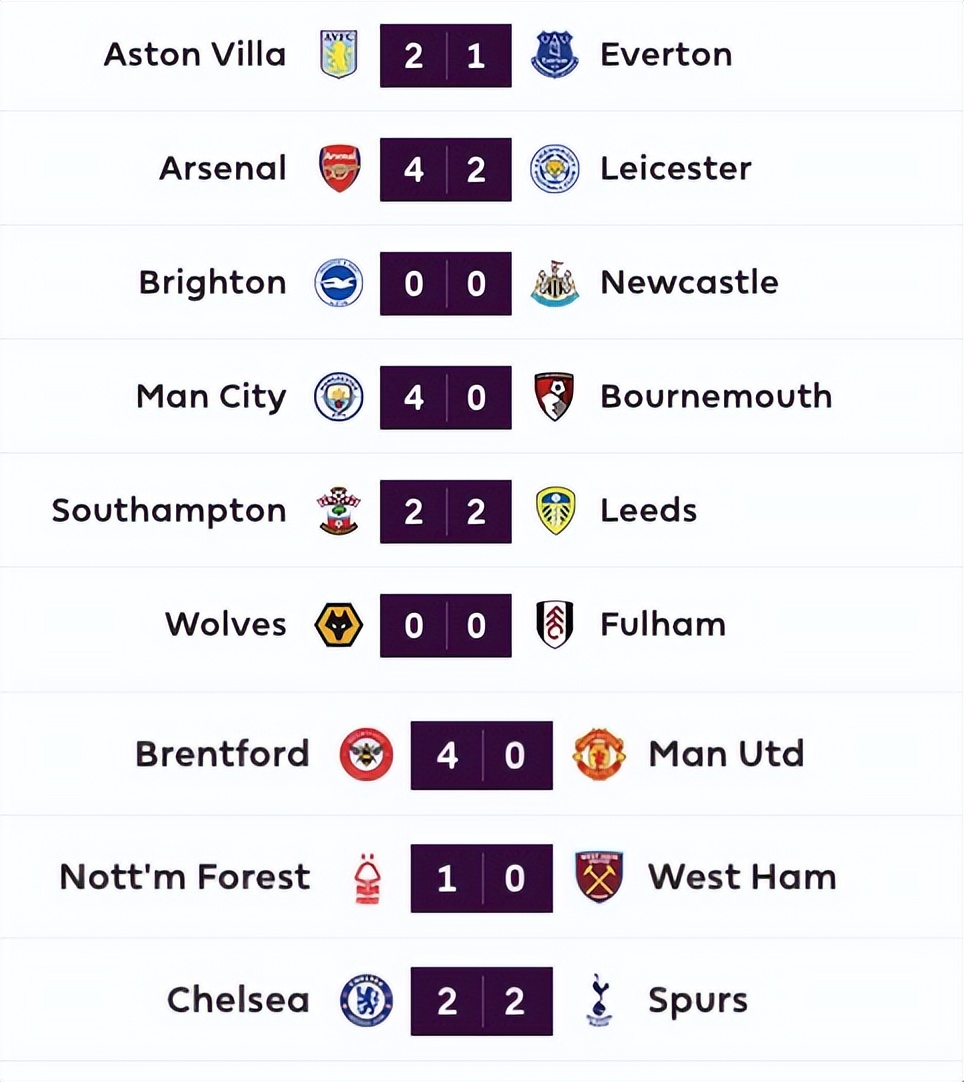Open the West Ham team link
The image size is (964, 1082).
coord(741,877)
